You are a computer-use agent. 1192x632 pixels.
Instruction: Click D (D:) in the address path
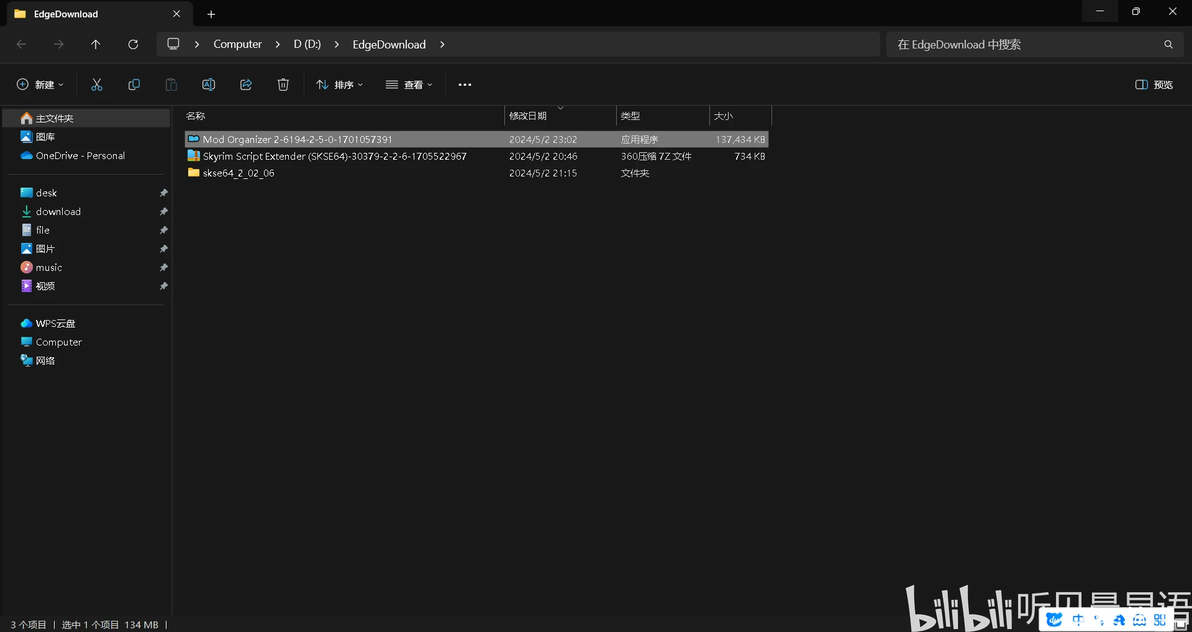point(307,44)
